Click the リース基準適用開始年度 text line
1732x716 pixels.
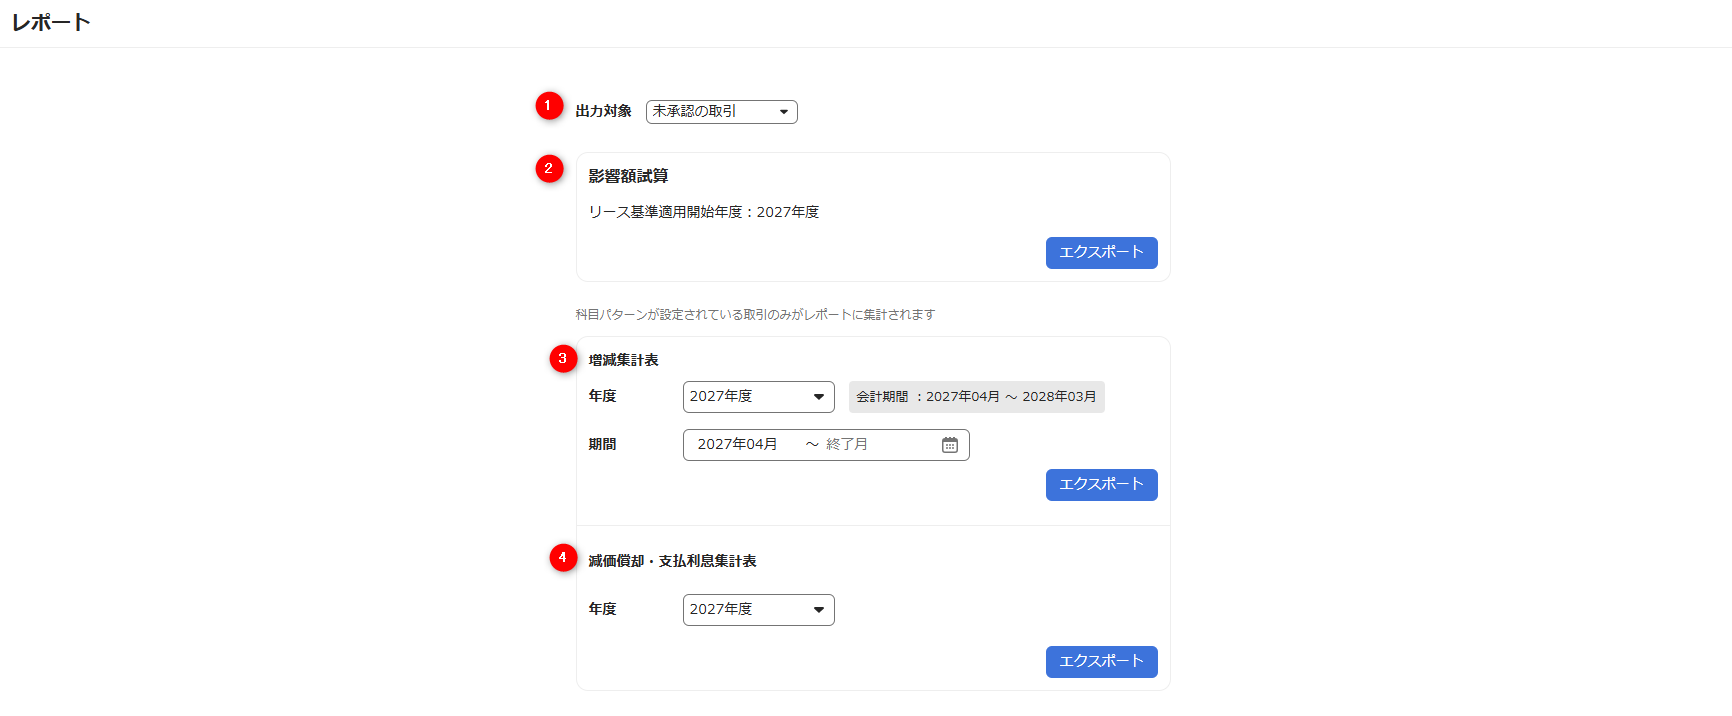click(x=703, y=212)
